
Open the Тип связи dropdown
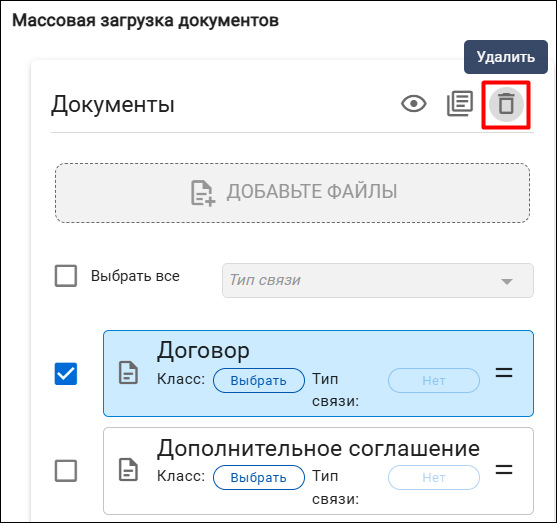pyautogui.click(x=378, y=280)
